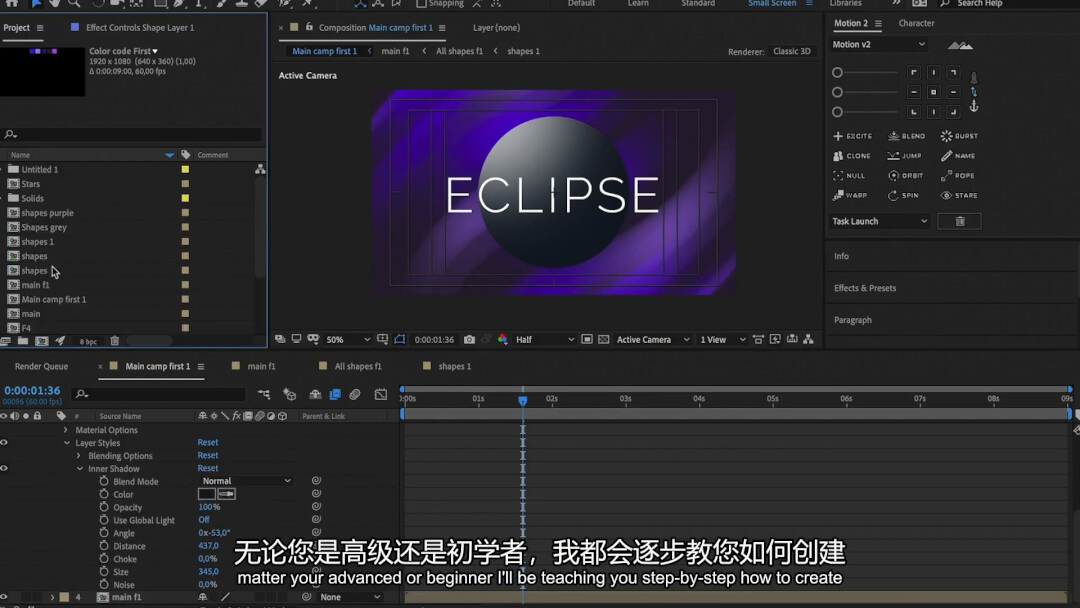
Task: Click the WARP tool in Motion 2
Action: [x=850, y=196]
